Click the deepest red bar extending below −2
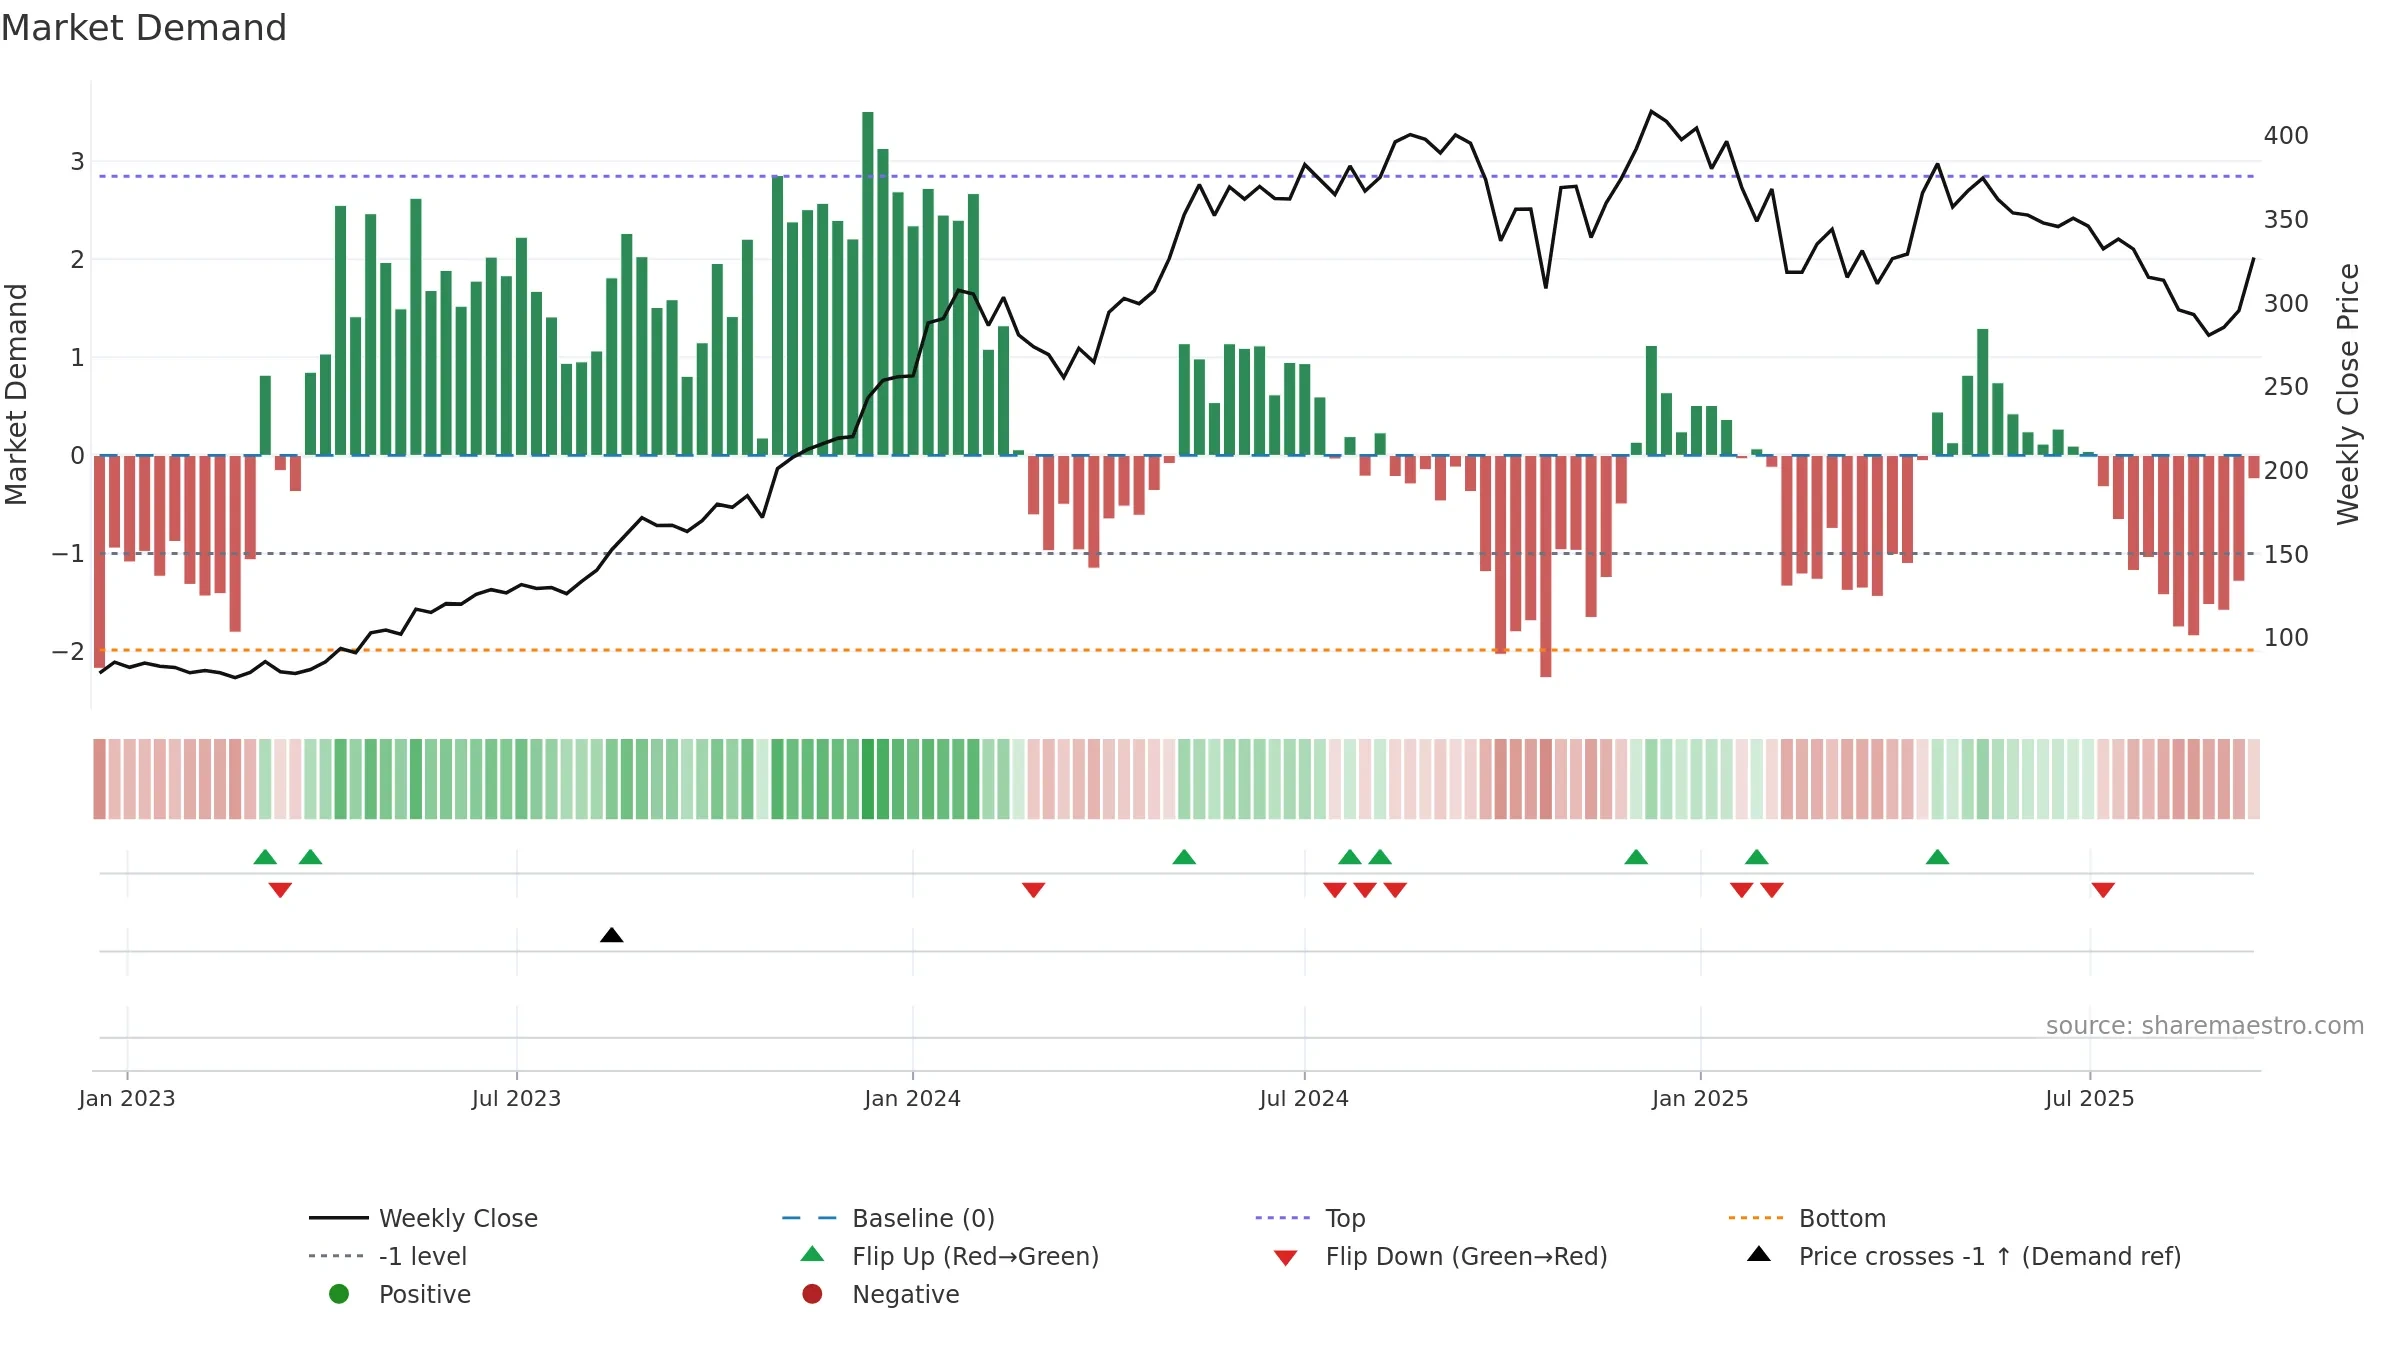This screenshot has width=2400, height=1350. click(1546, 566)
